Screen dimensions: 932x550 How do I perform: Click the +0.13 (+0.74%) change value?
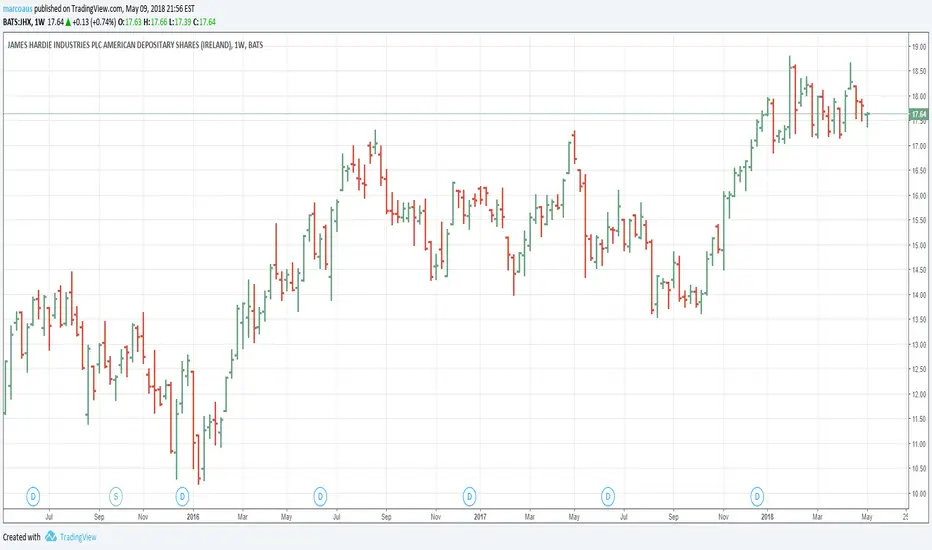[95, 22]
